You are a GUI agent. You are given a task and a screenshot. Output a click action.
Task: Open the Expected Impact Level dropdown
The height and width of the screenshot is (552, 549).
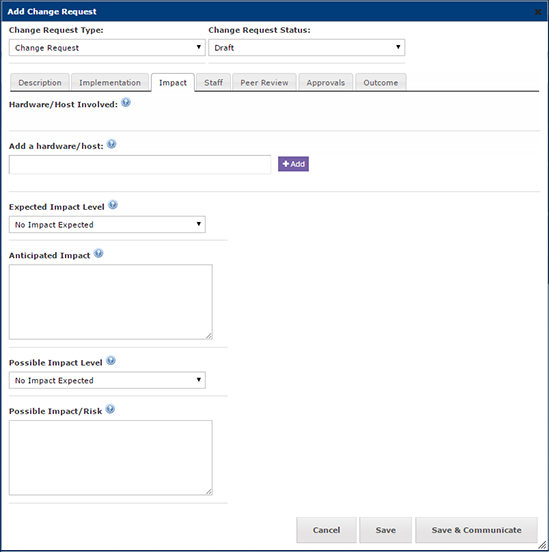click(107, 225)
